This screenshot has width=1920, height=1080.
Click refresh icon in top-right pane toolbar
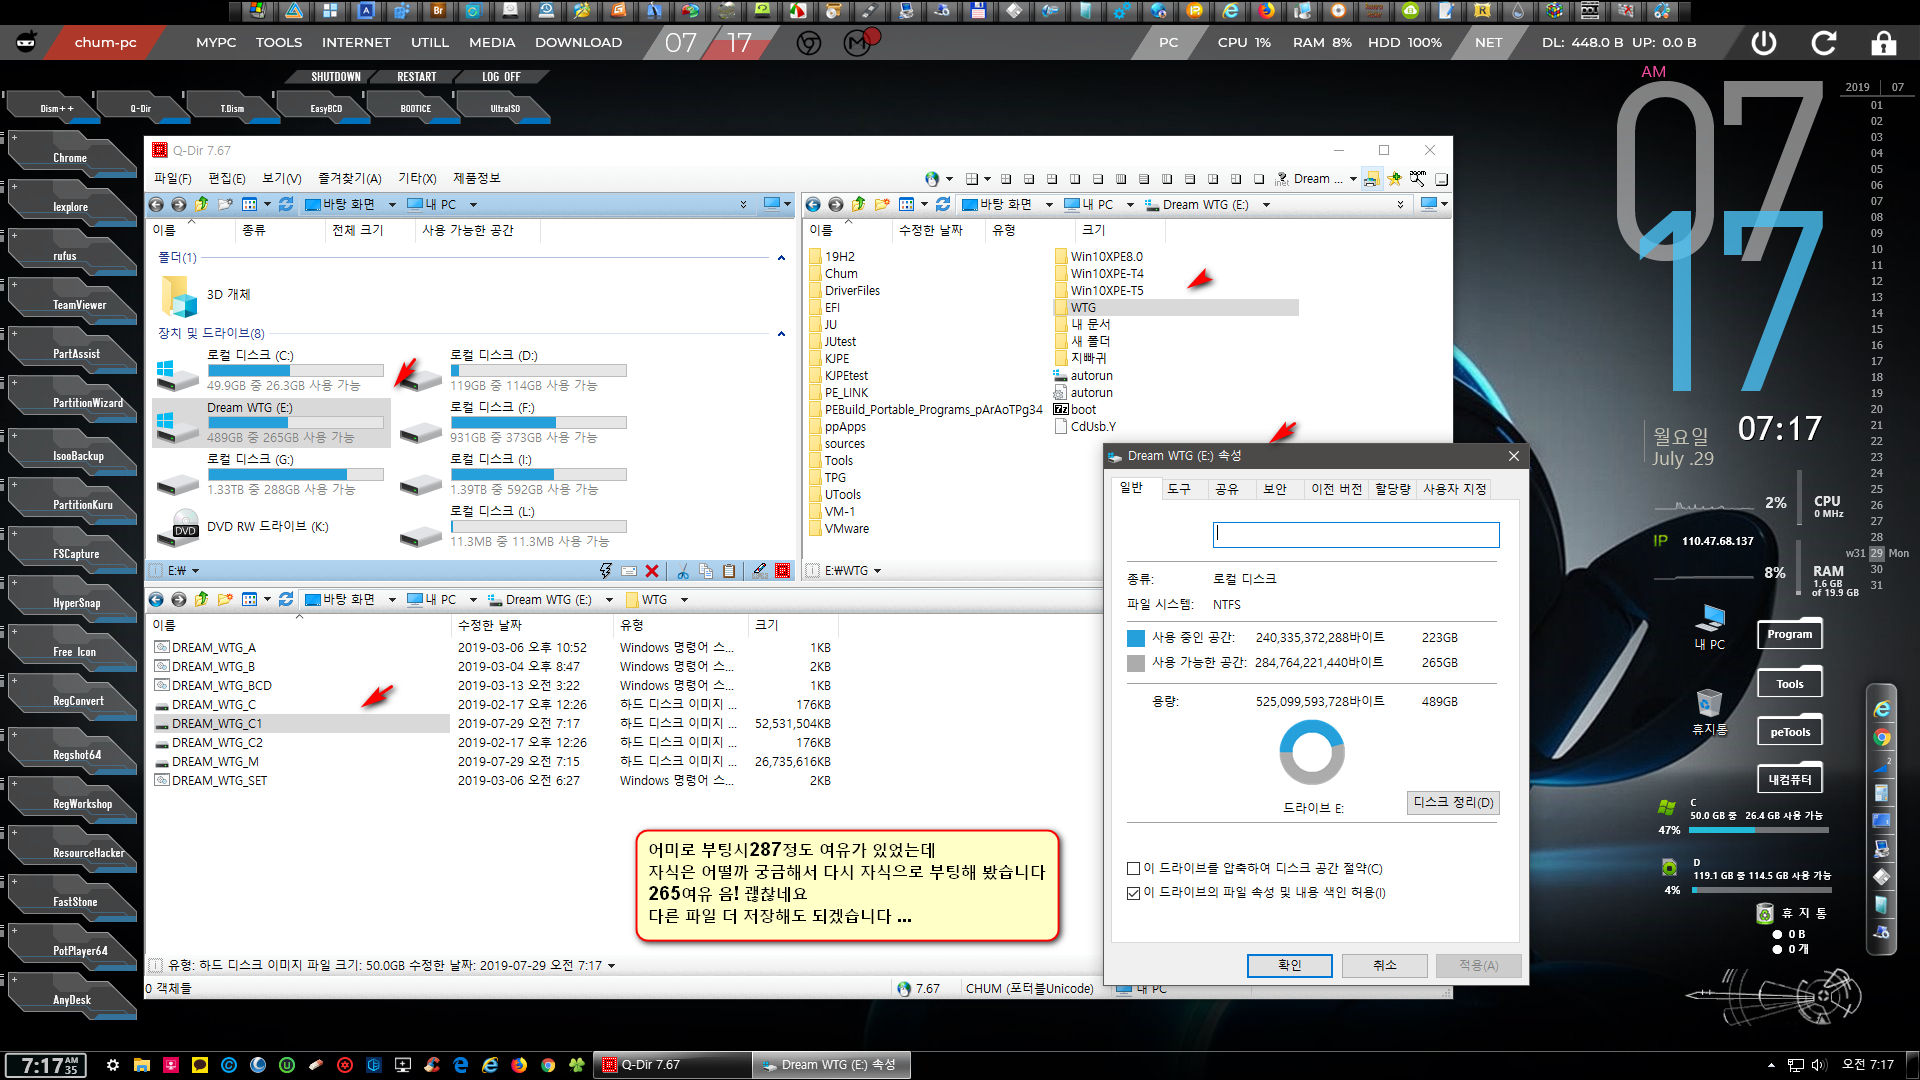tap(943, 204)
